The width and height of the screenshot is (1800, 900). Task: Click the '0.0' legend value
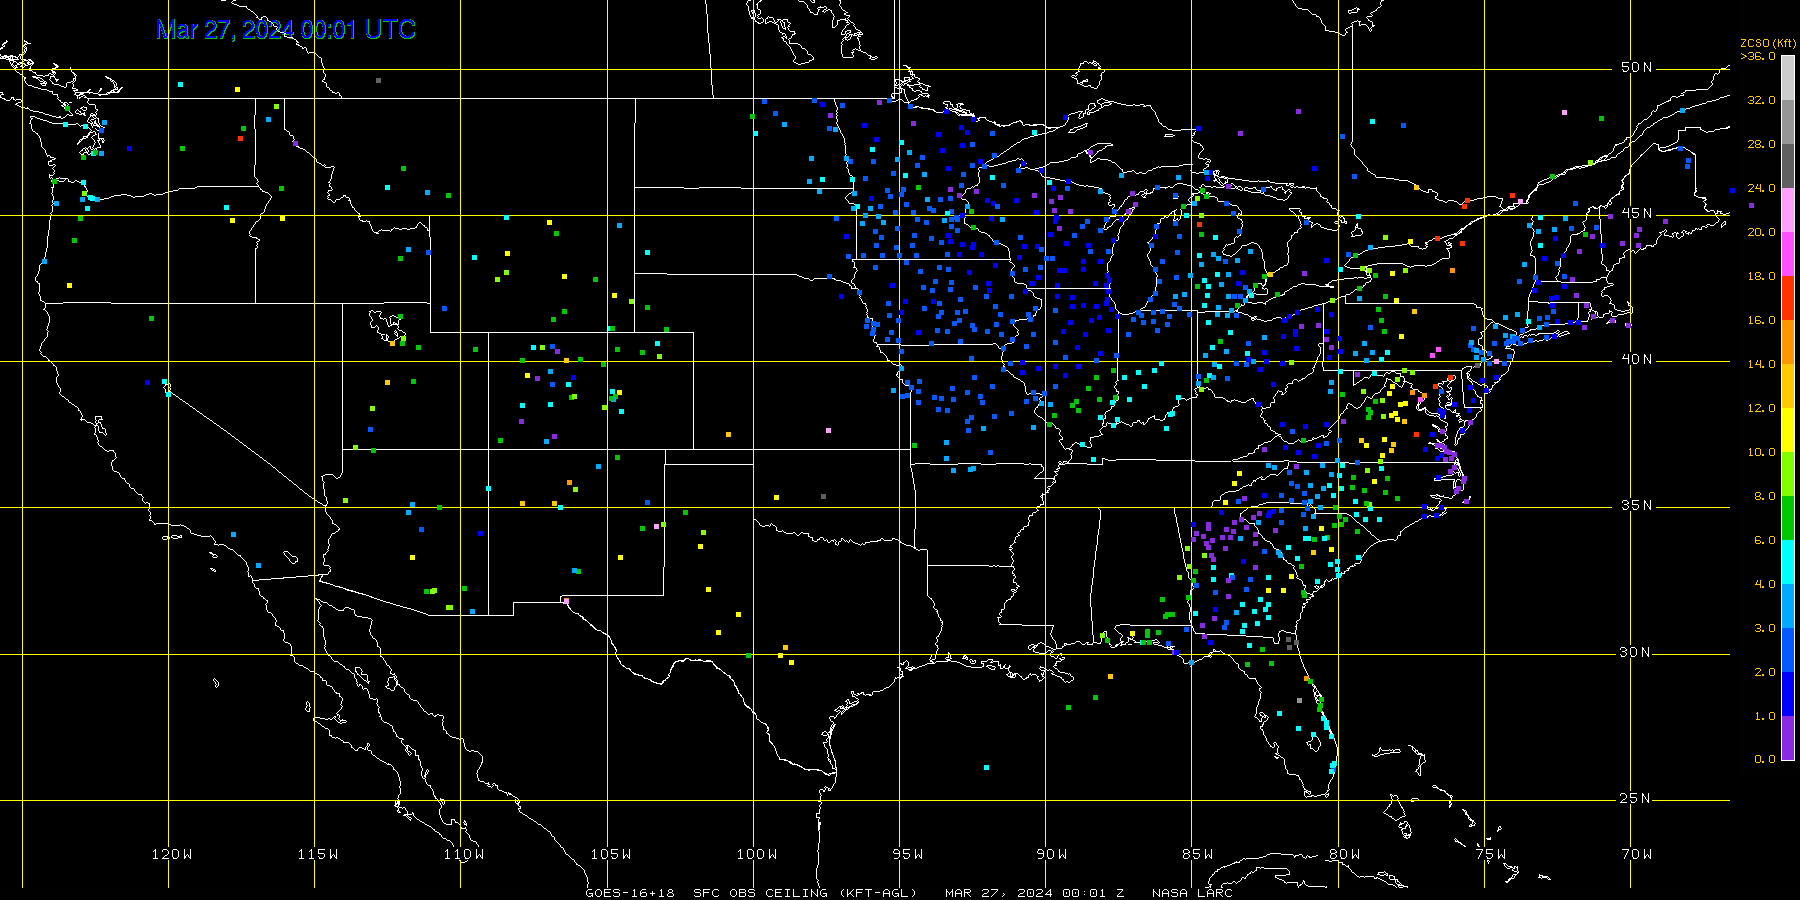(x=1765, y=759)
